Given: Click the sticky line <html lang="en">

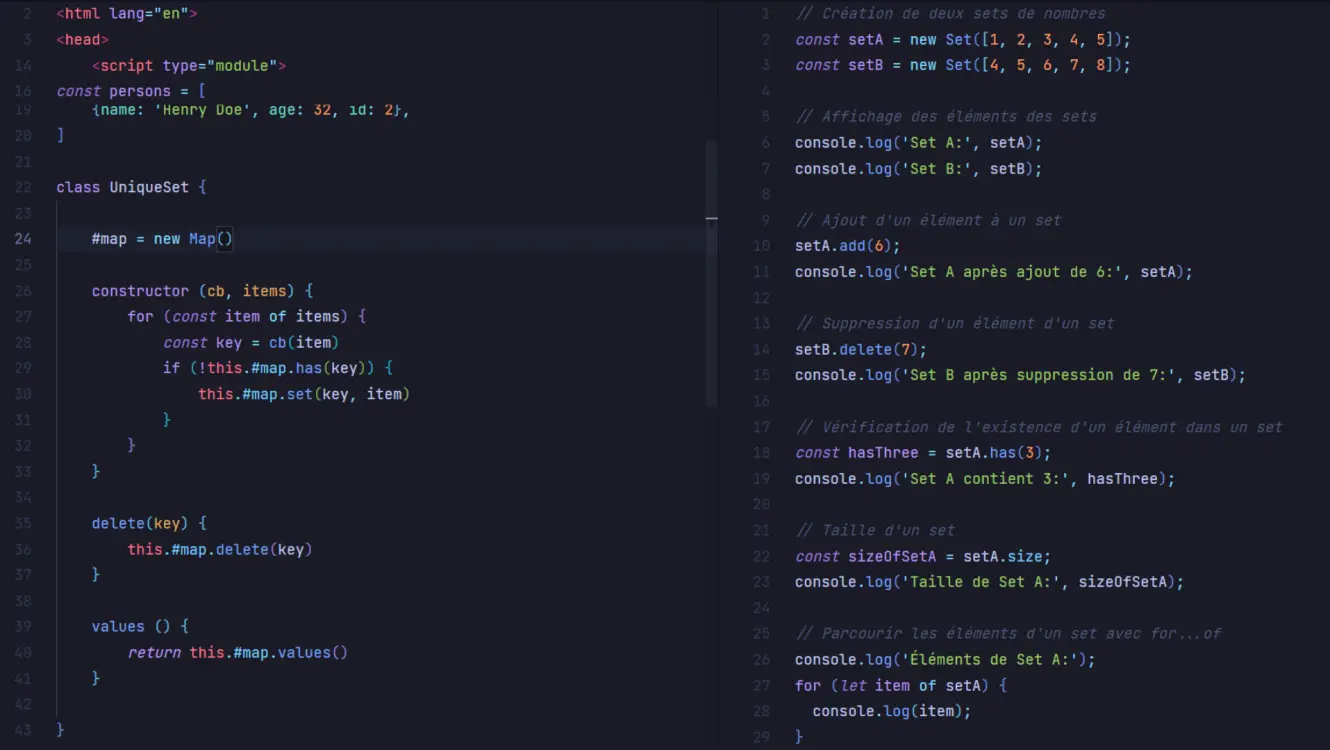Looking at the screenshot, I should point(127,14).
